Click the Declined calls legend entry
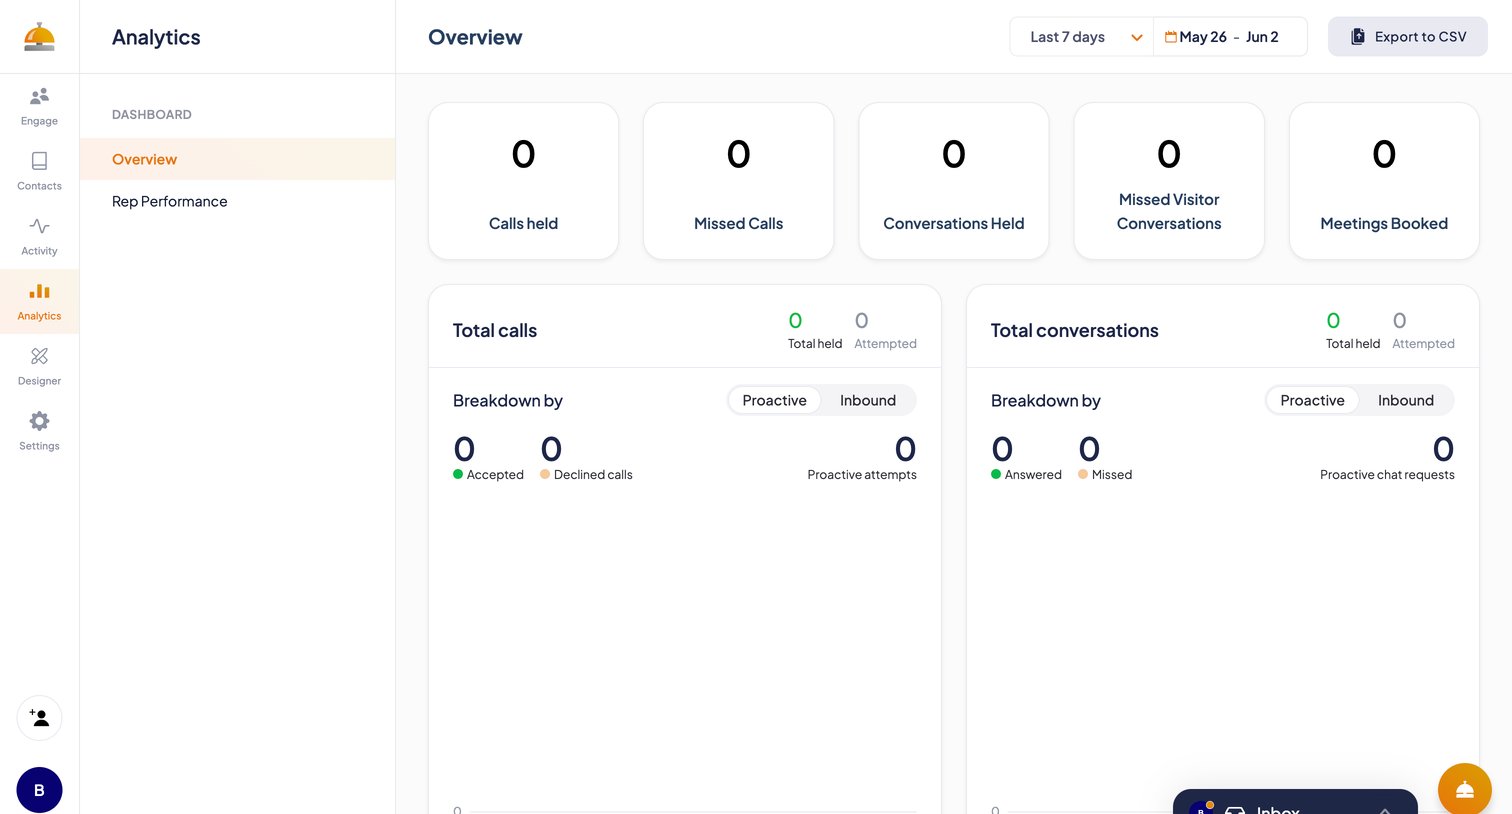This screenshot has height=814, width=1512. point(586,475)
